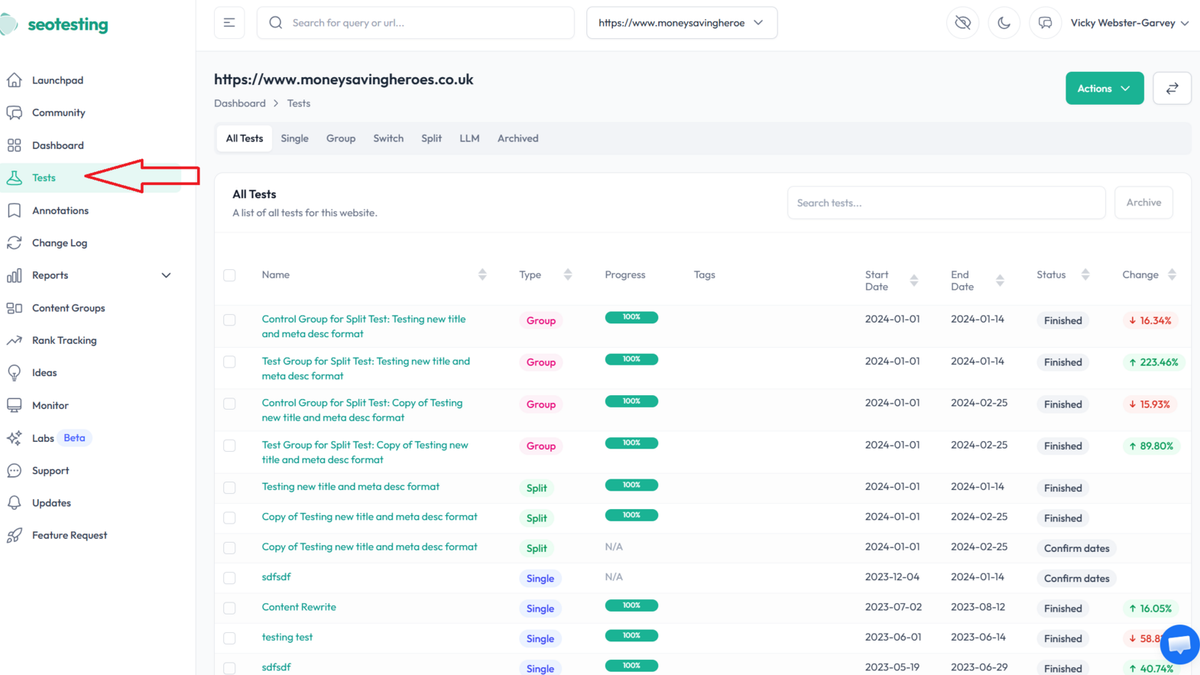Click the Community chat icon
Image resolution: width=1200 pixels, height=675 pixels.
(x=14, y=113)
